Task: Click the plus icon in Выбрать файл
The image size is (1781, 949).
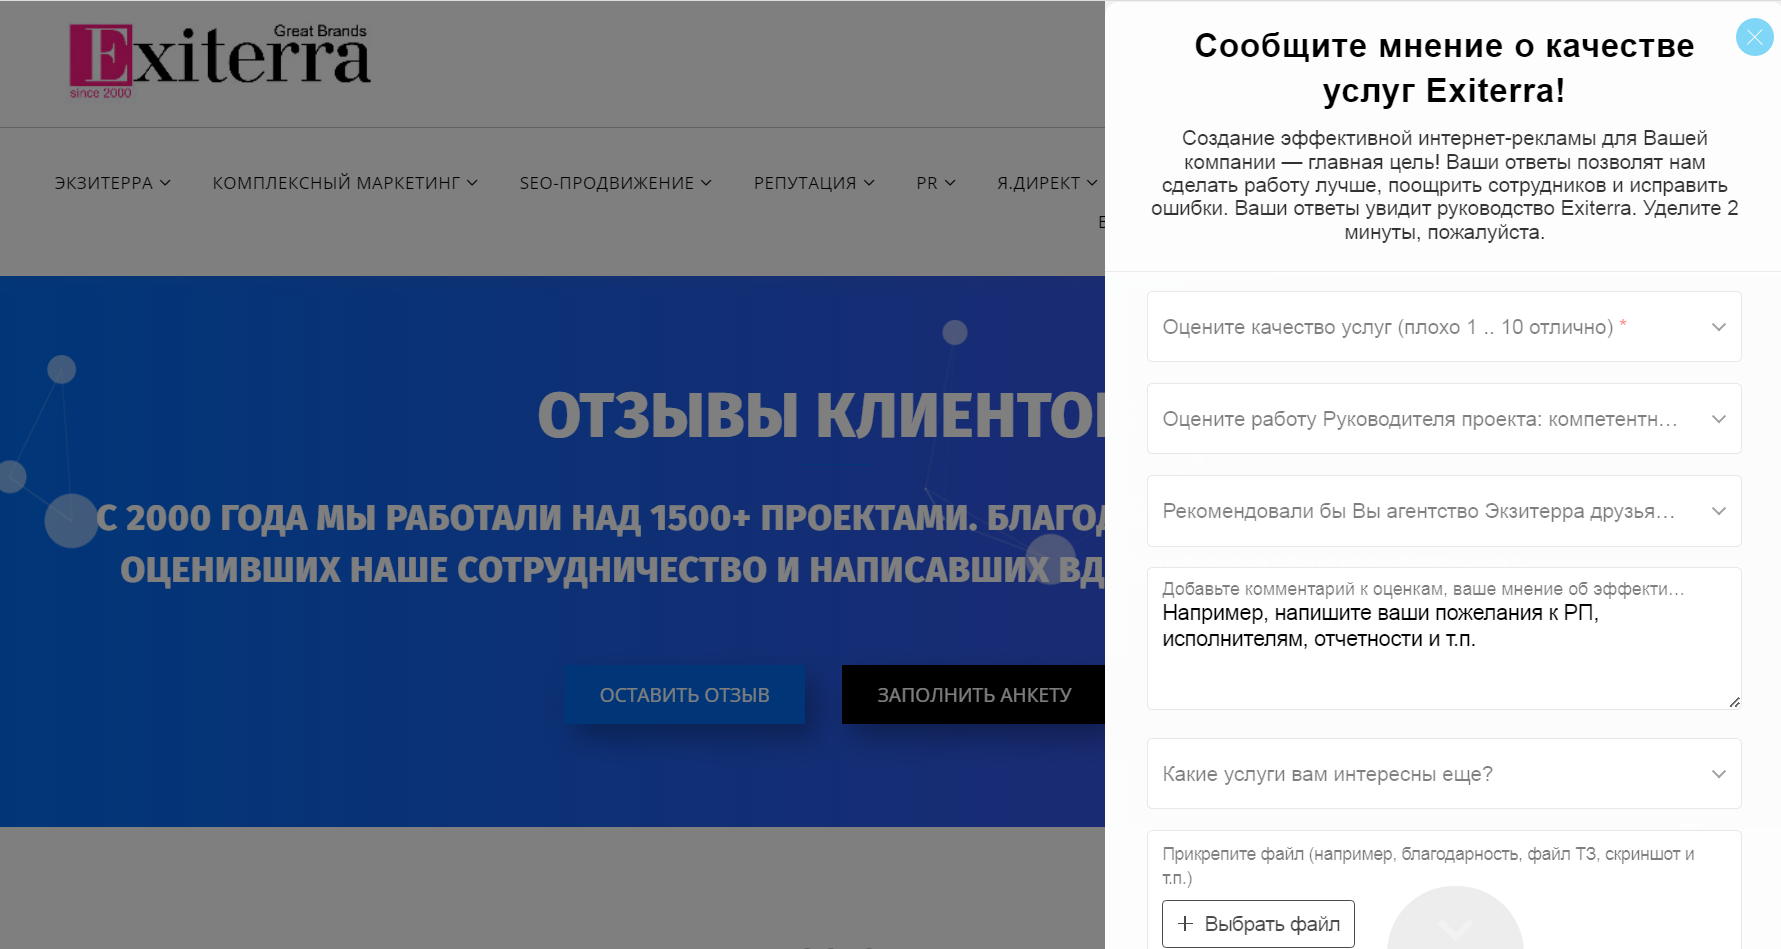Action: coord(1185,924)
